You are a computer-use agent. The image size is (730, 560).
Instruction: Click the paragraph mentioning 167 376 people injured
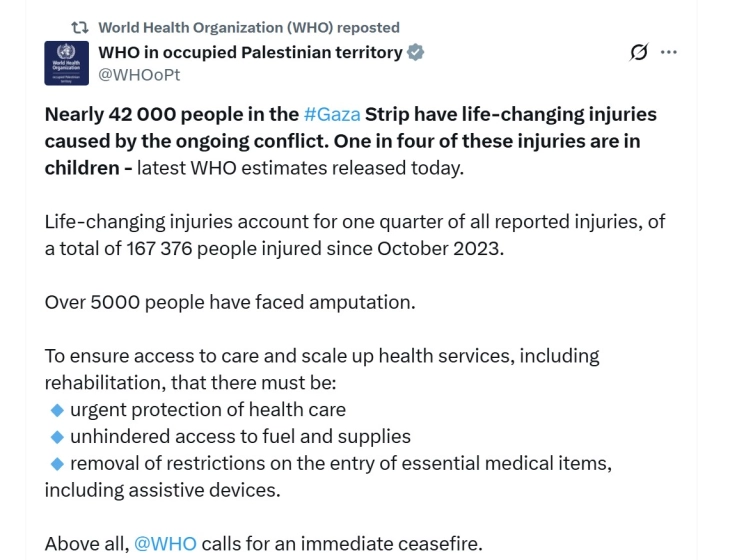point(355,234)
